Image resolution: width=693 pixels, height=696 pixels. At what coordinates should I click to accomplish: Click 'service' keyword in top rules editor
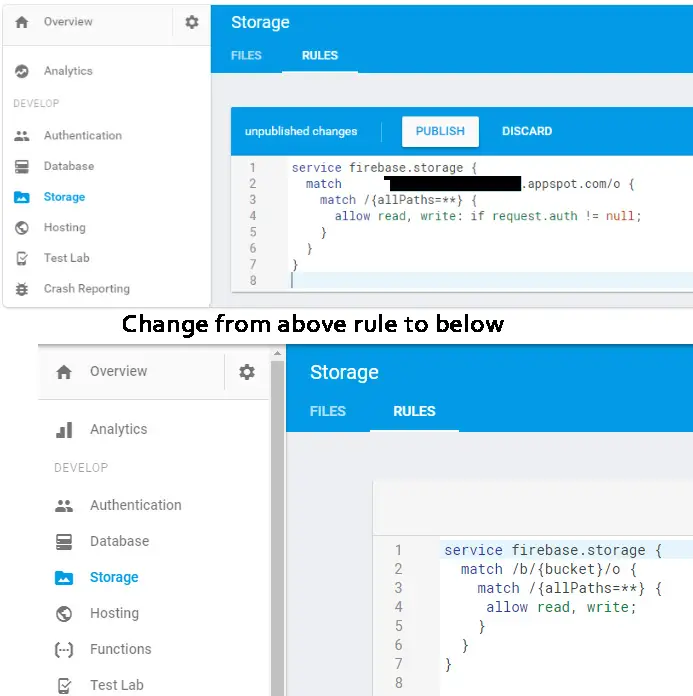317,168
